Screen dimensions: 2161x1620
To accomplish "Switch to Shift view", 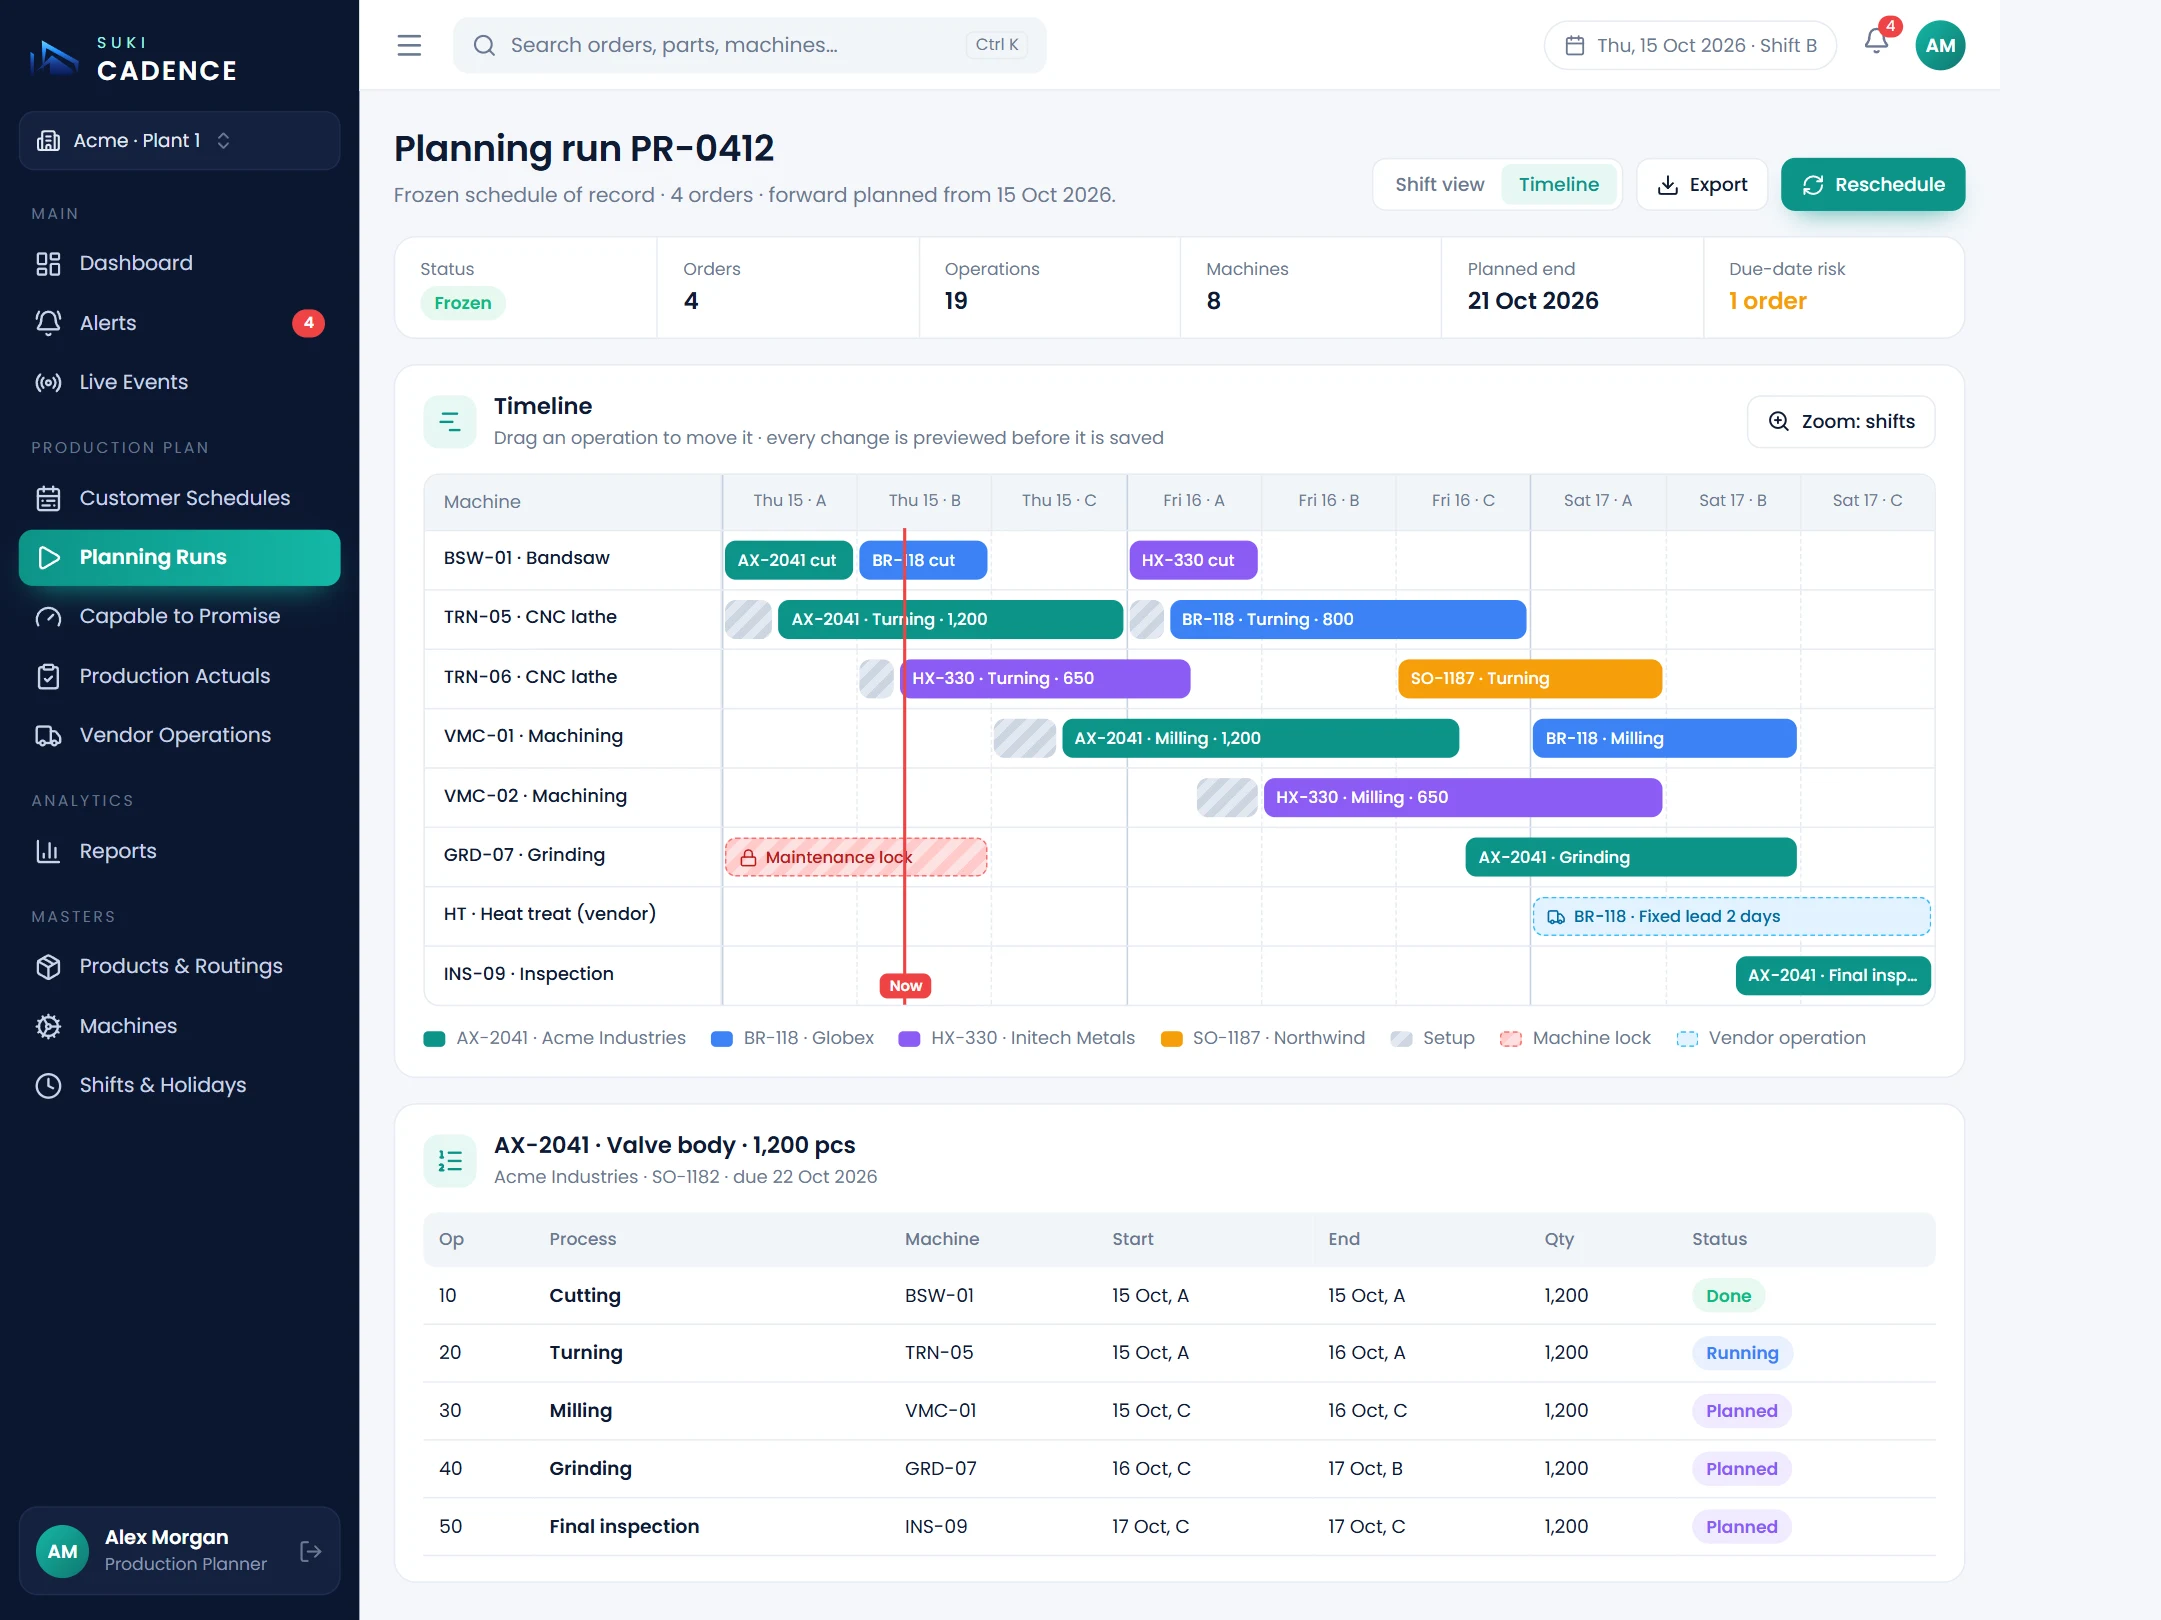I will [1439, 185].
